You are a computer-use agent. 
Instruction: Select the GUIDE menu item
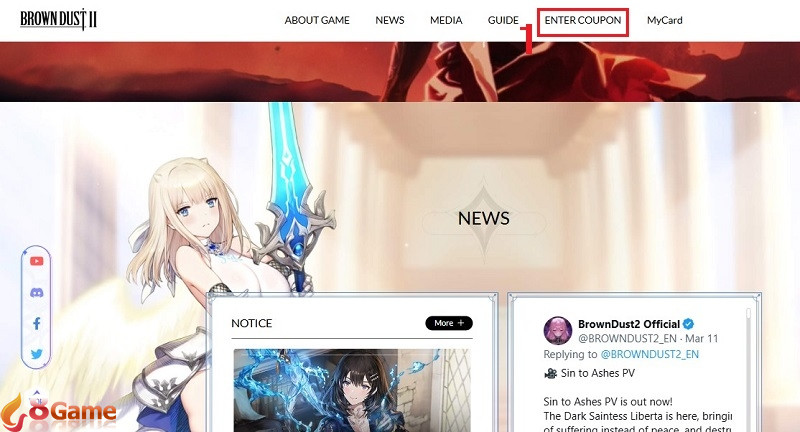click(503, 20)
